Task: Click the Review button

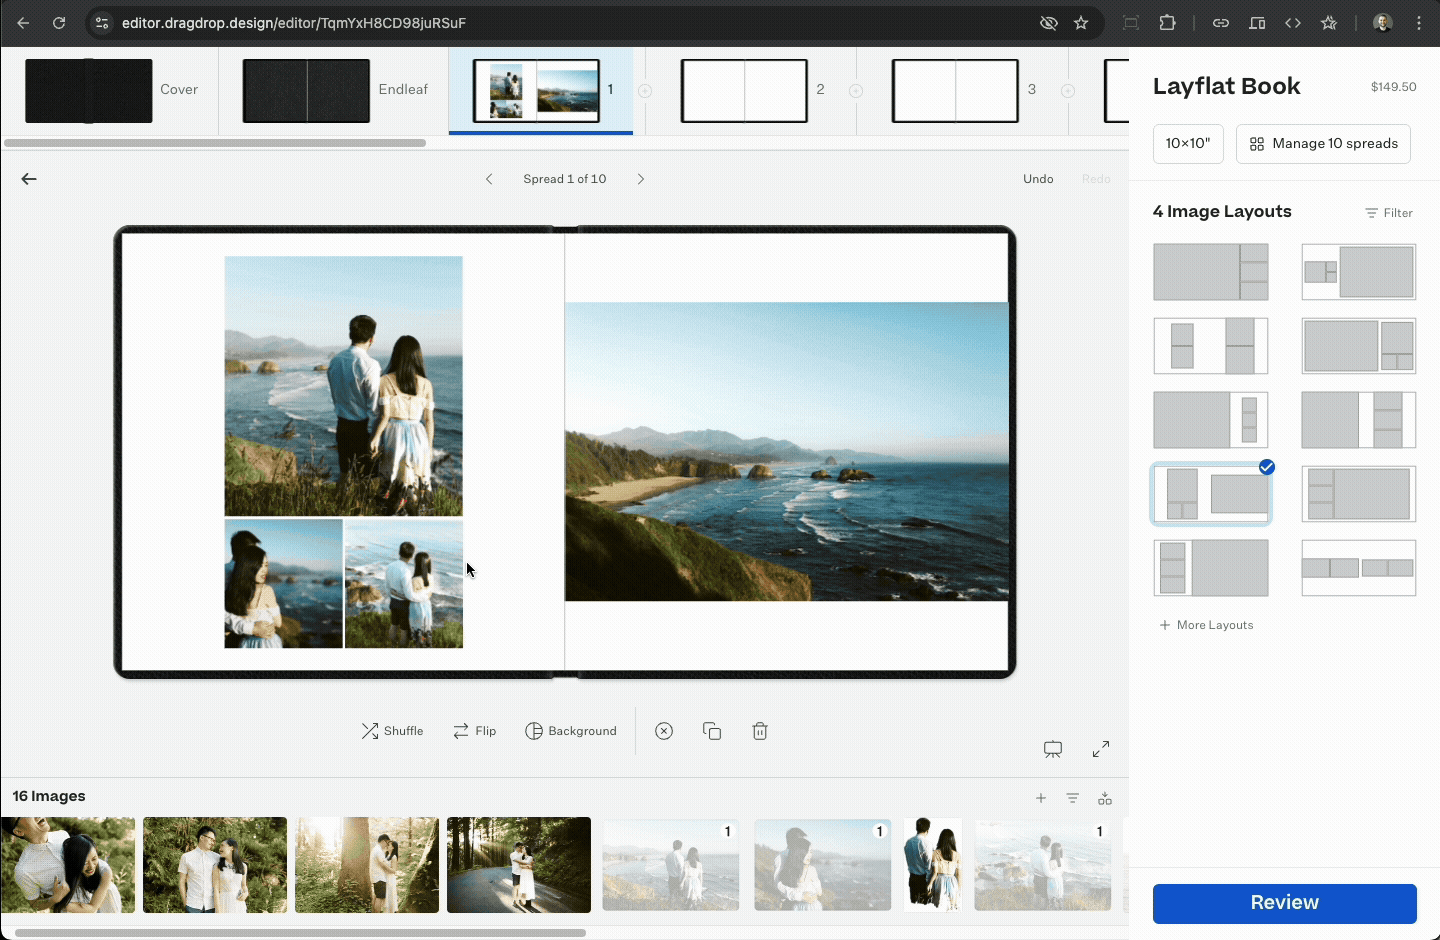Action: [1284, 903]
